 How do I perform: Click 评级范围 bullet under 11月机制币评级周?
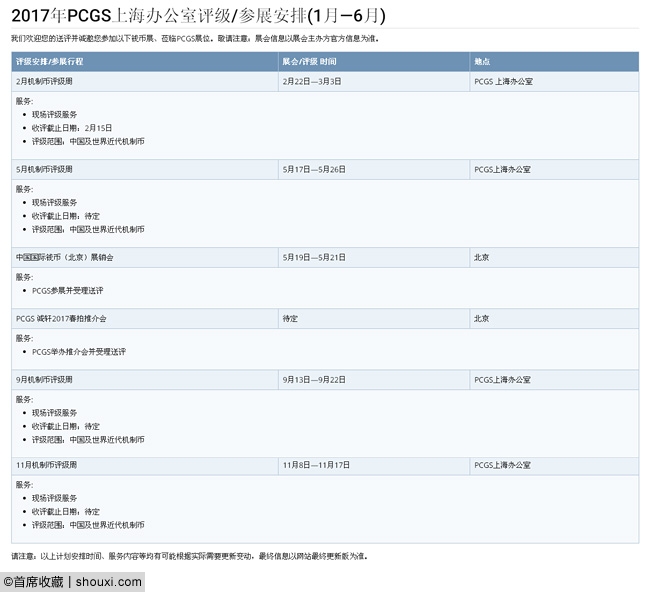point(88,524)
